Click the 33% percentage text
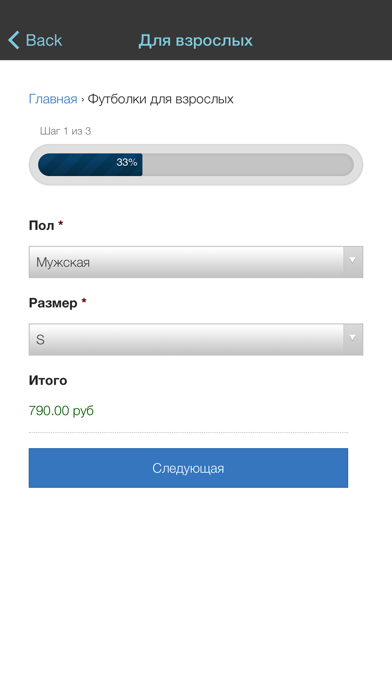Screen dimensions: 392x696 (127, 162)
